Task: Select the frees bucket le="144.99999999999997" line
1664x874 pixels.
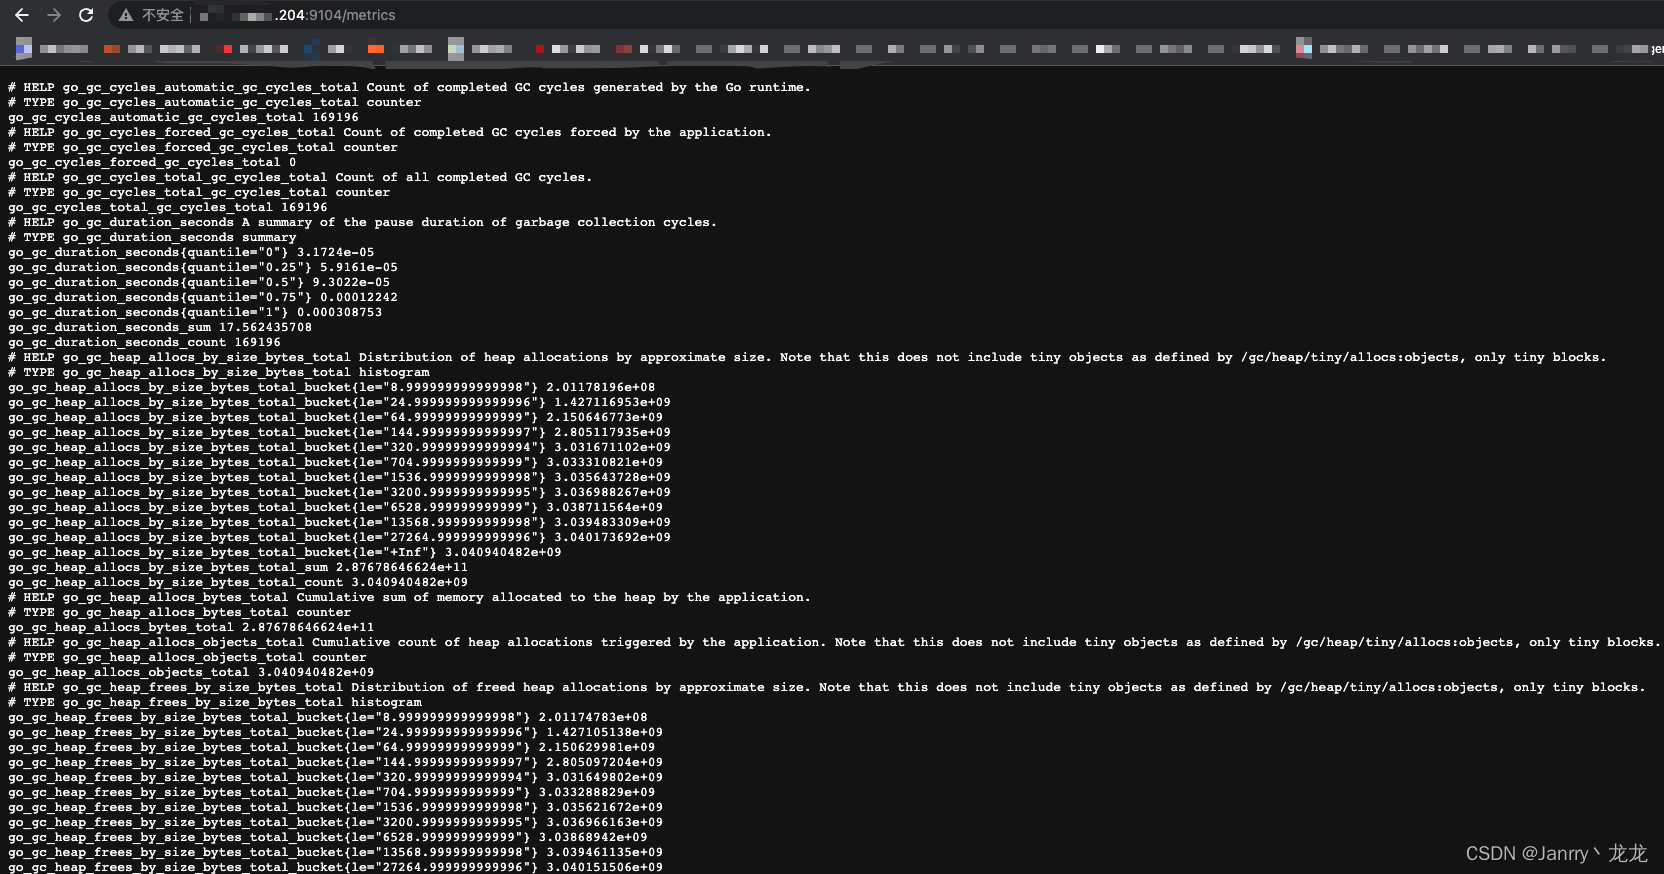Action: coord(336,763)
